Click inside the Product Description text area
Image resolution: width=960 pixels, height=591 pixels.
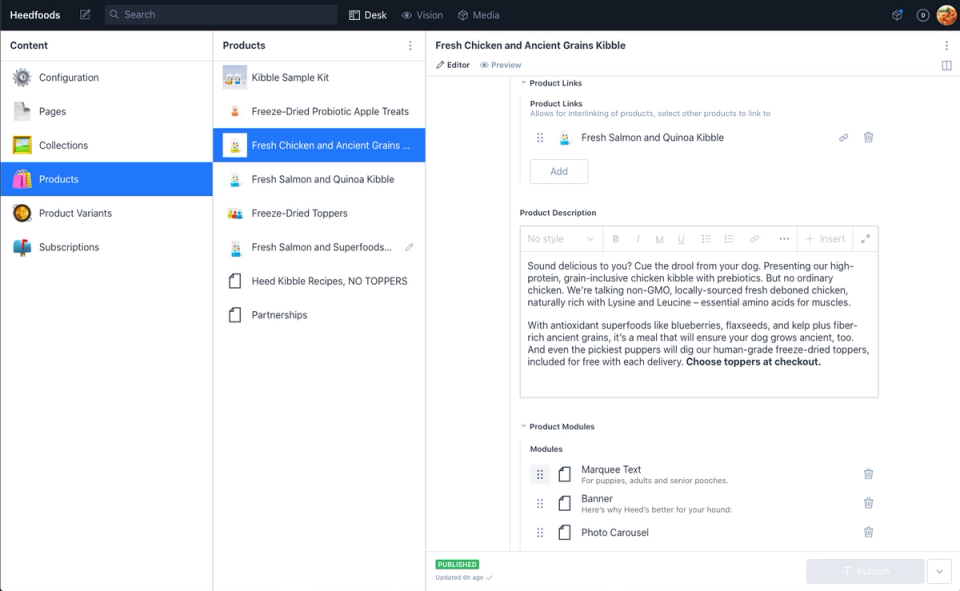699,325
